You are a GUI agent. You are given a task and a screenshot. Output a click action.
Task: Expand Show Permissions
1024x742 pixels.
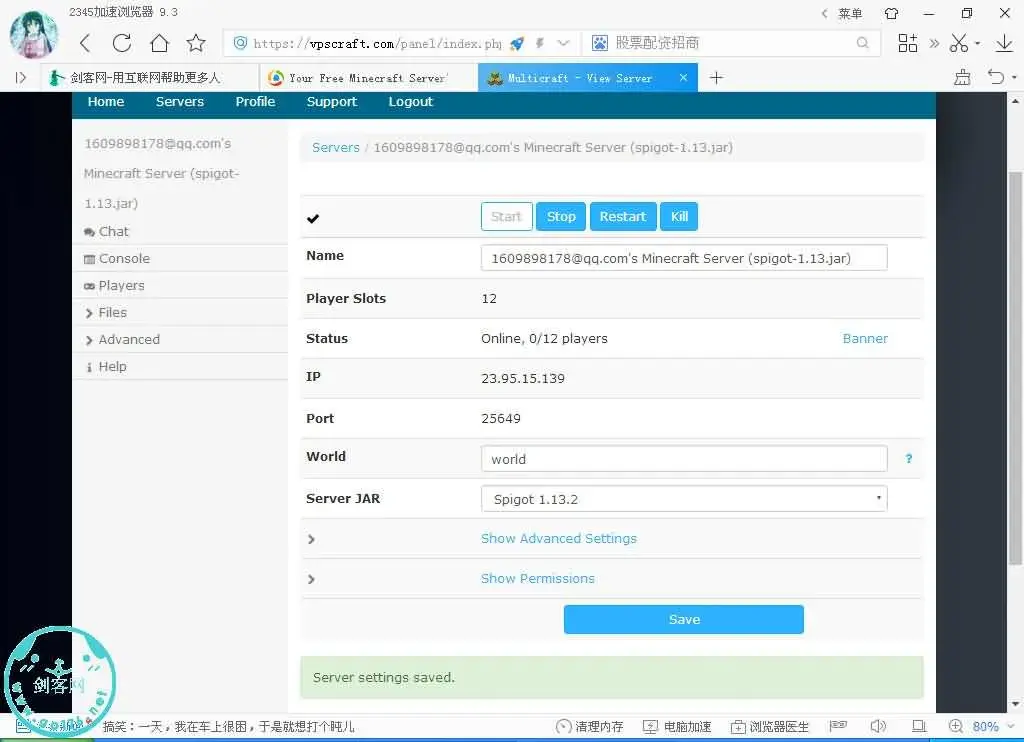537,579
